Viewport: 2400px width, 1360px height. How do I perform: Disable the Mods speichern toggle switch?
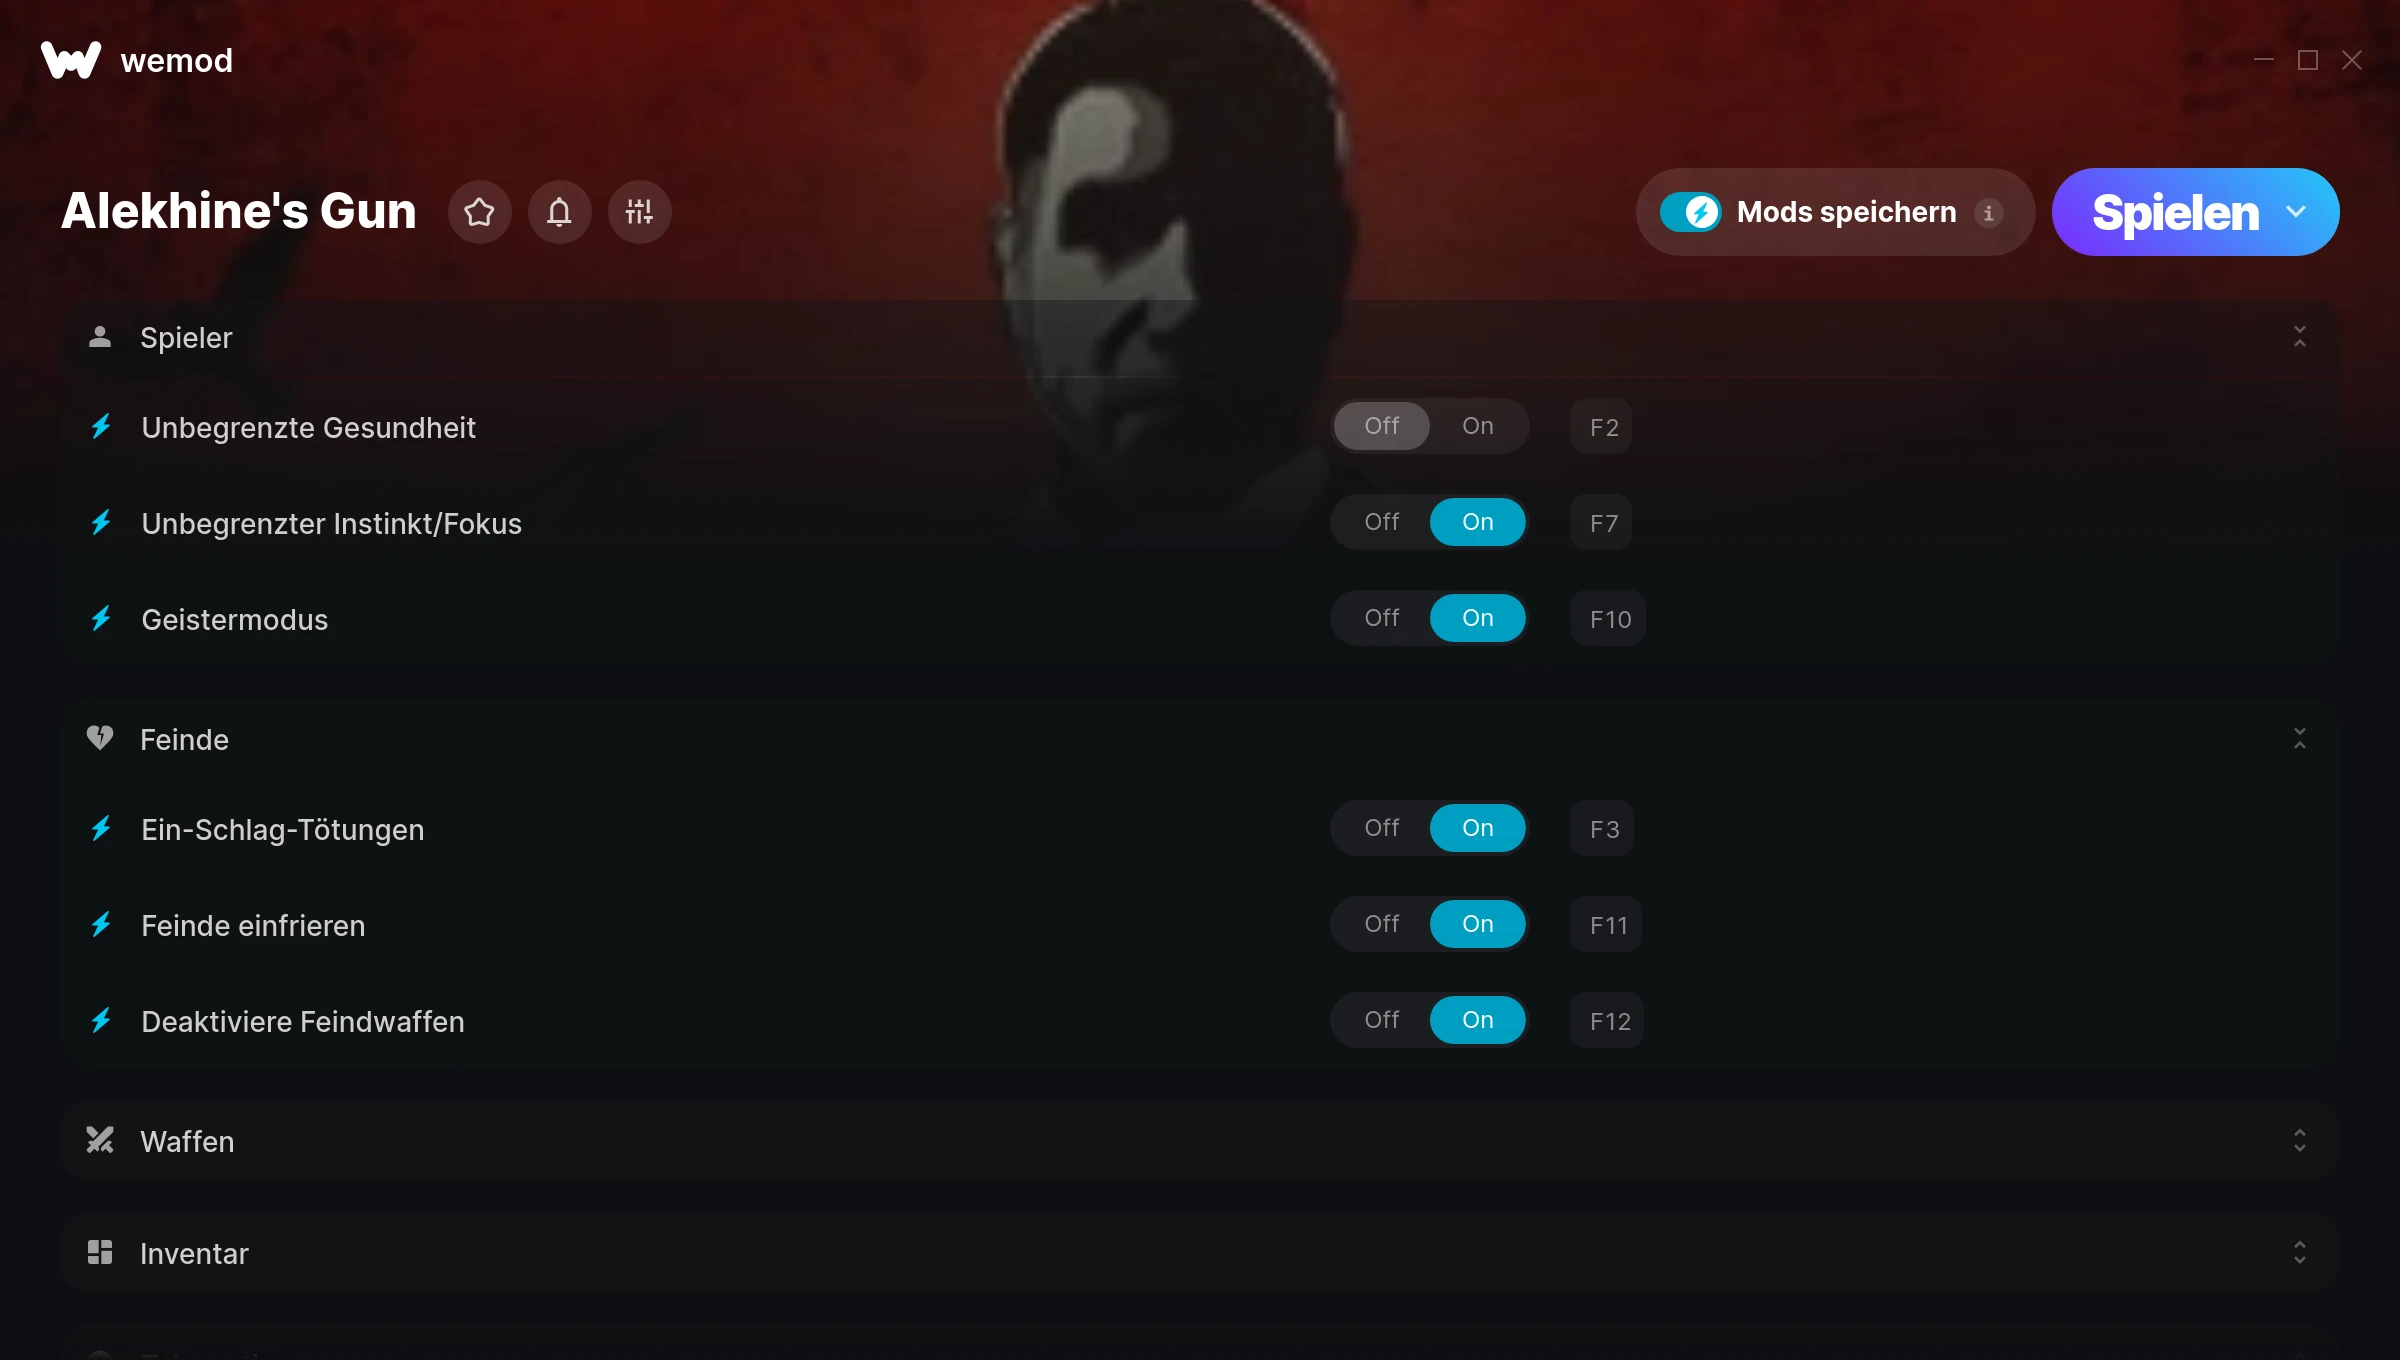1691,212
